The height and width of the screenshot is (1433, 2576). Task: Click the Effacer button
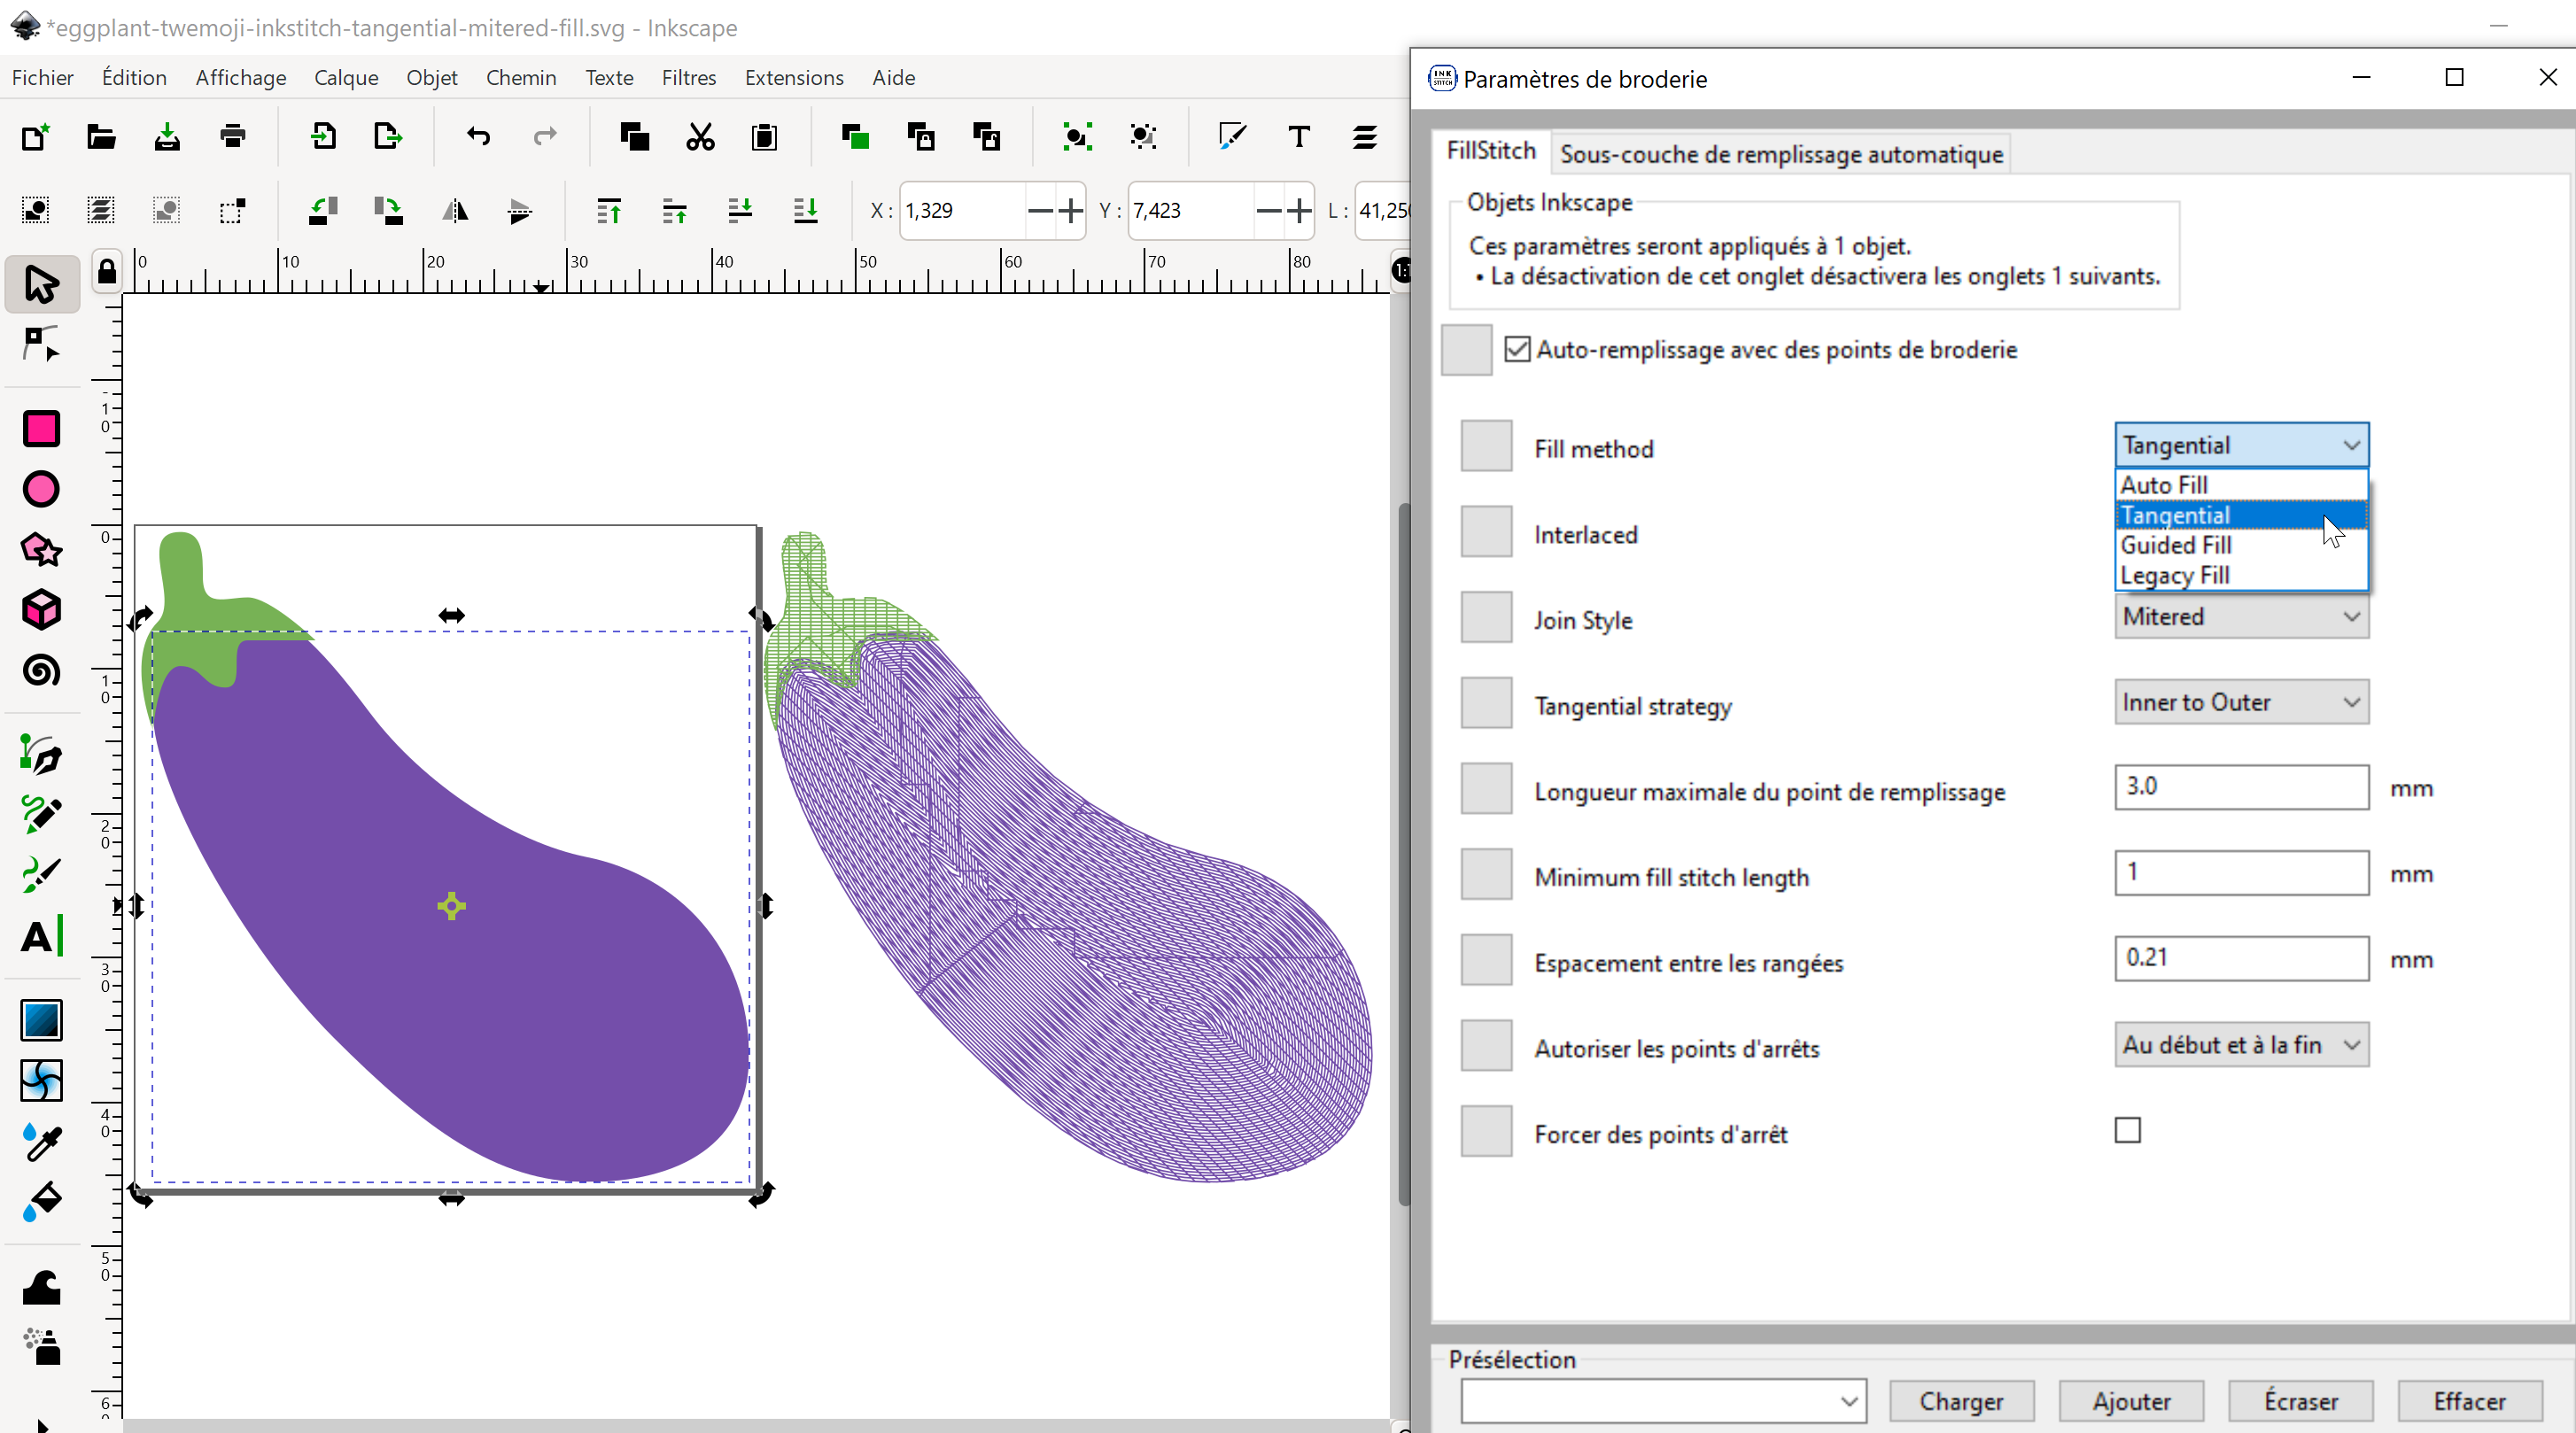[x=2468, y=1401]
